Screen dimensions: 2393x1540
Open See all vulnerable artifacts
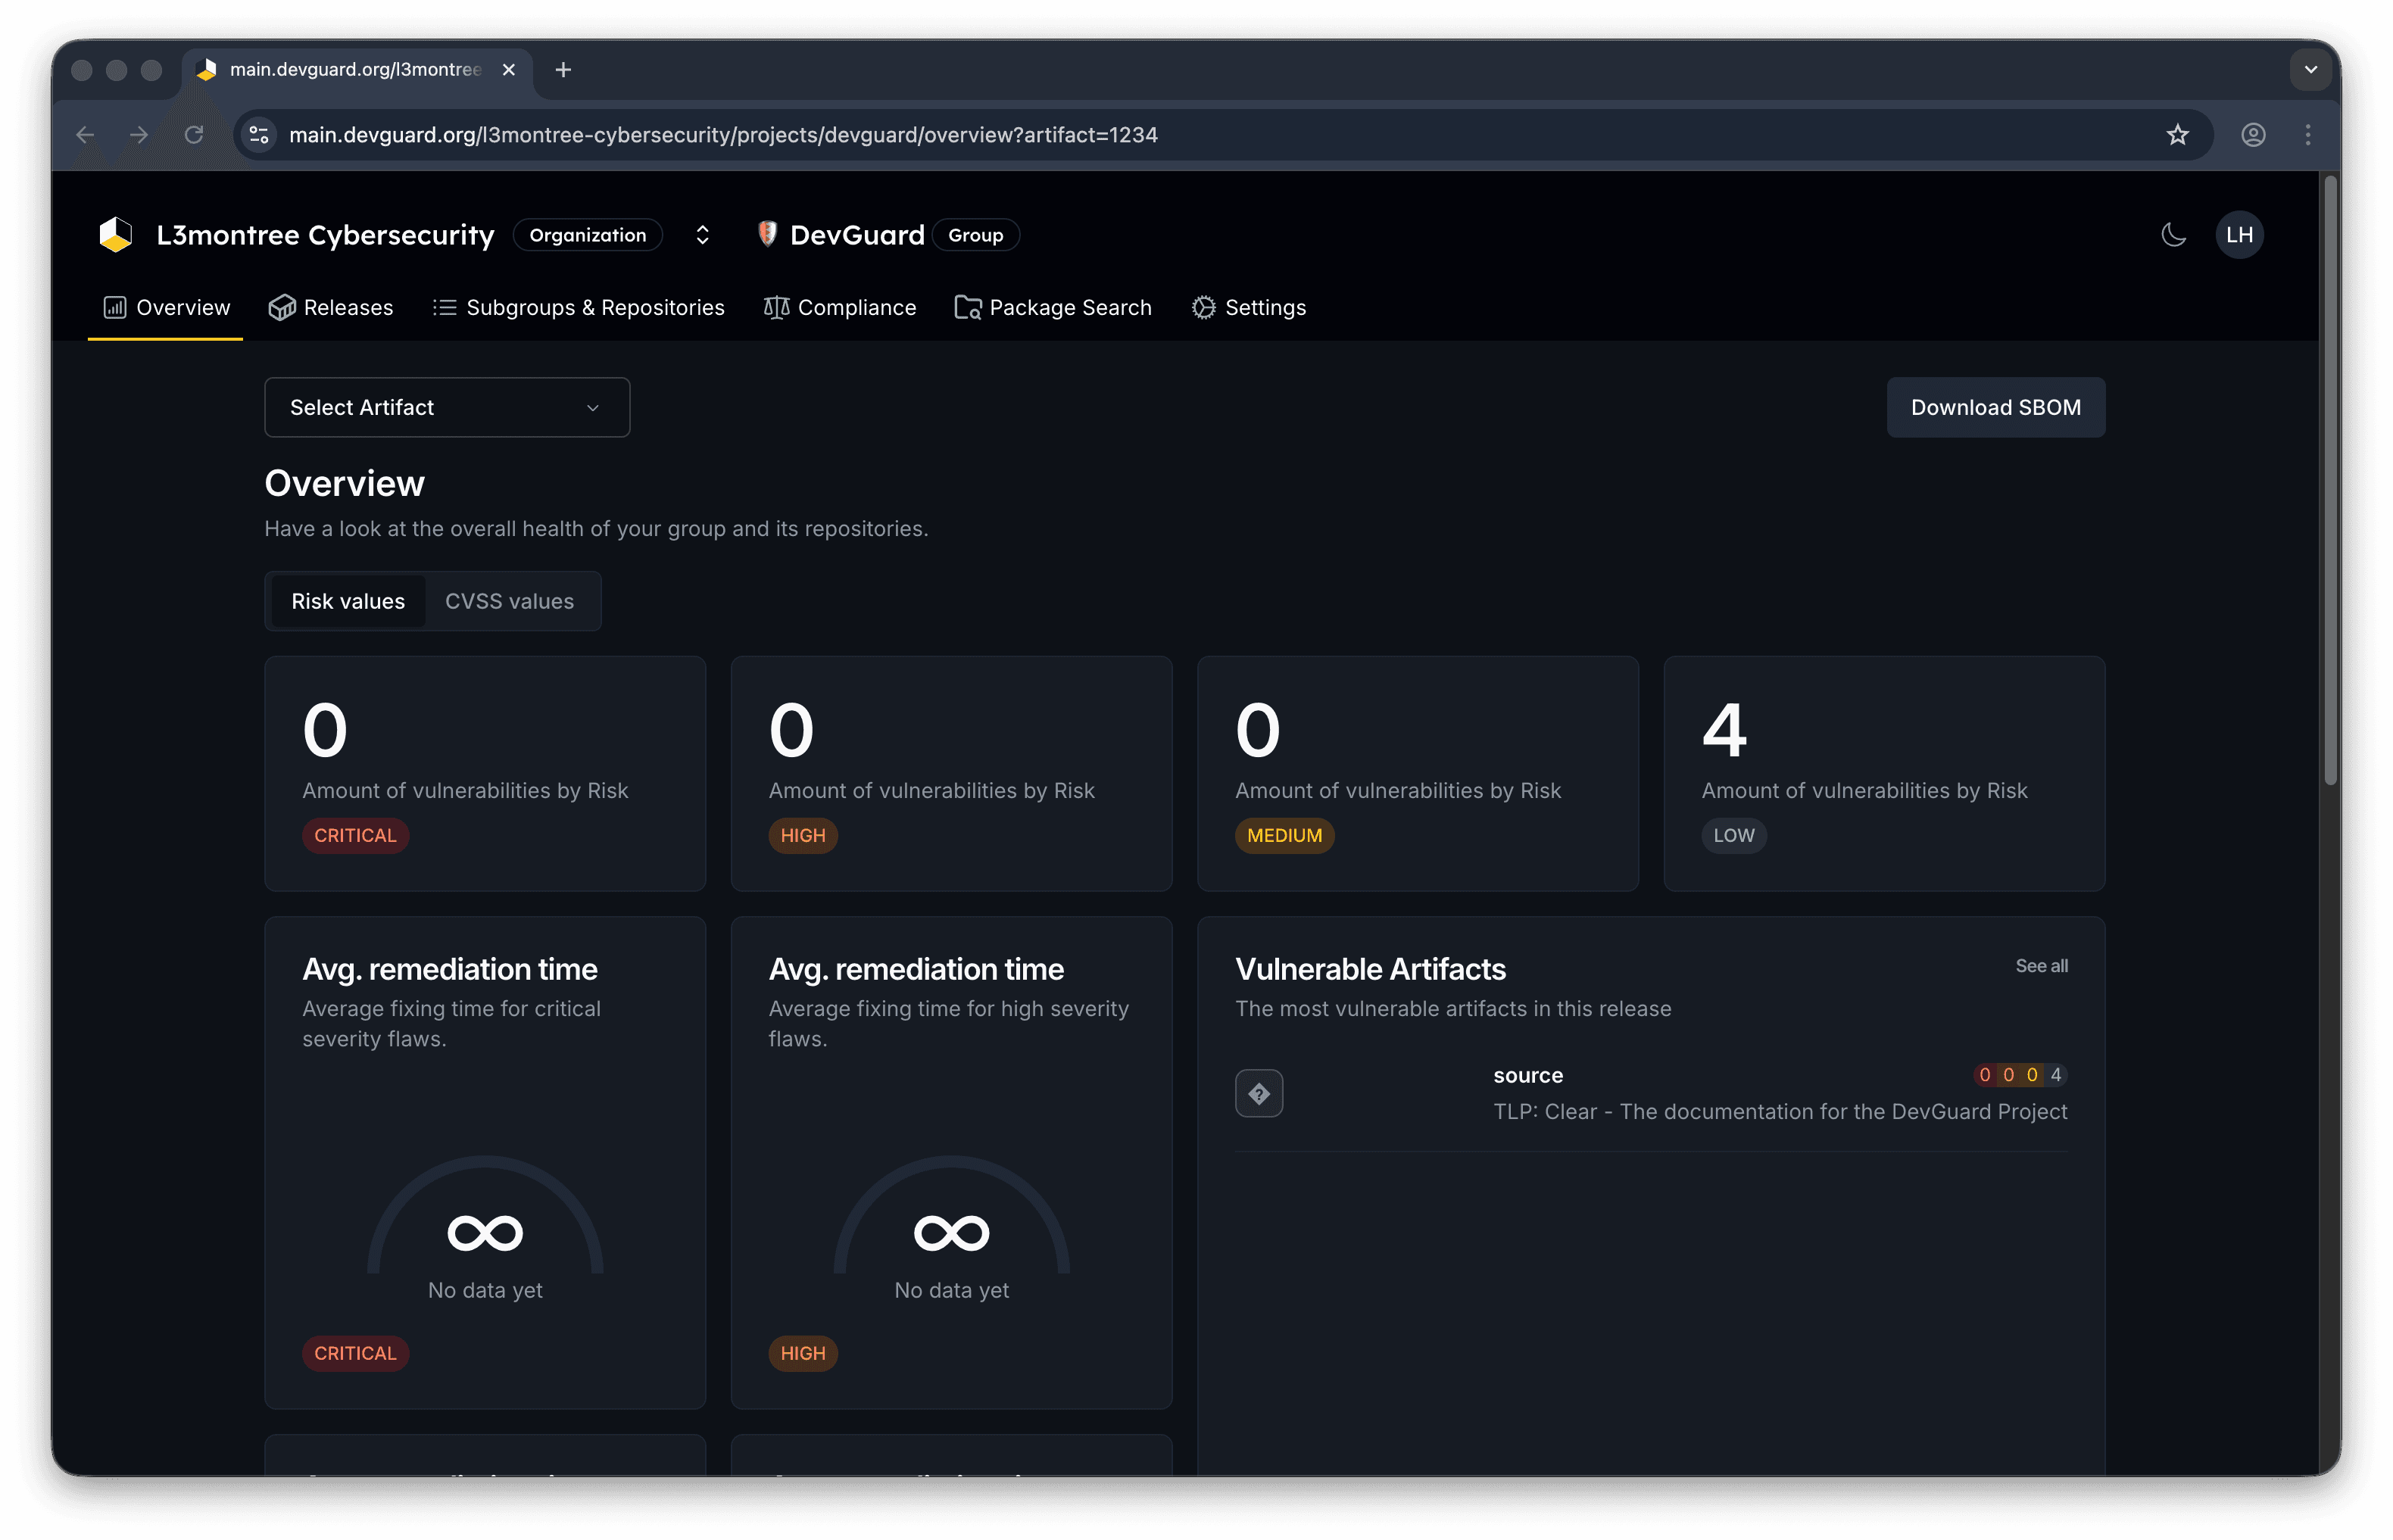[2040, 966]
